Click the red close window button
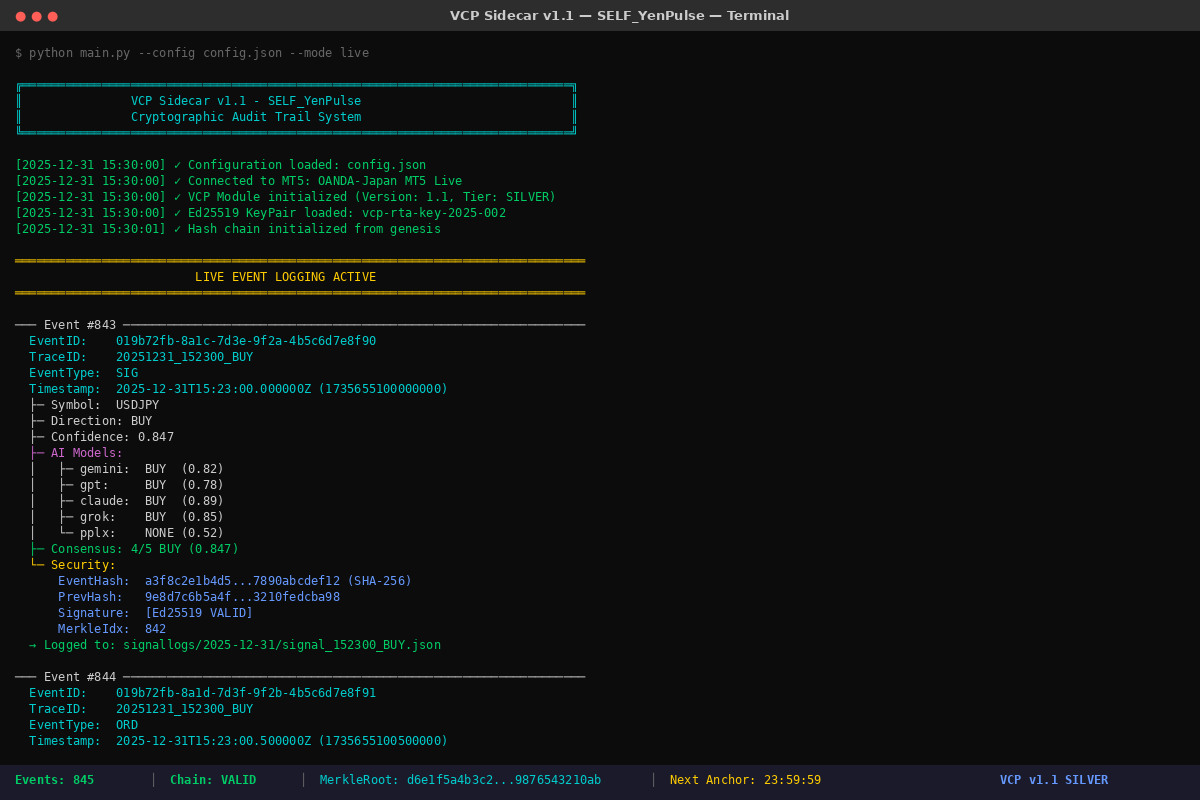Screen dimensions: 1200x800 pos(20,16)
